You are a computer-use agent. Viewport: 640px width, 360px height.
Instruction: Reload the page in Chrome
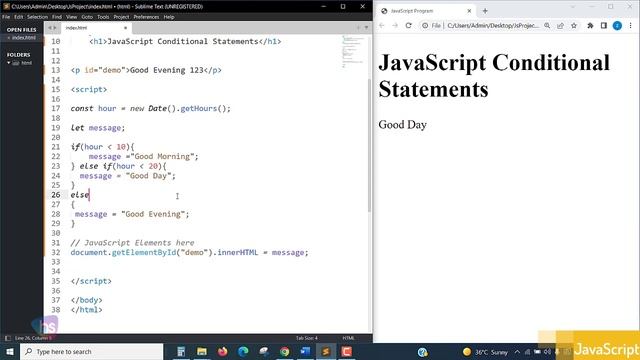coord(409,25)
